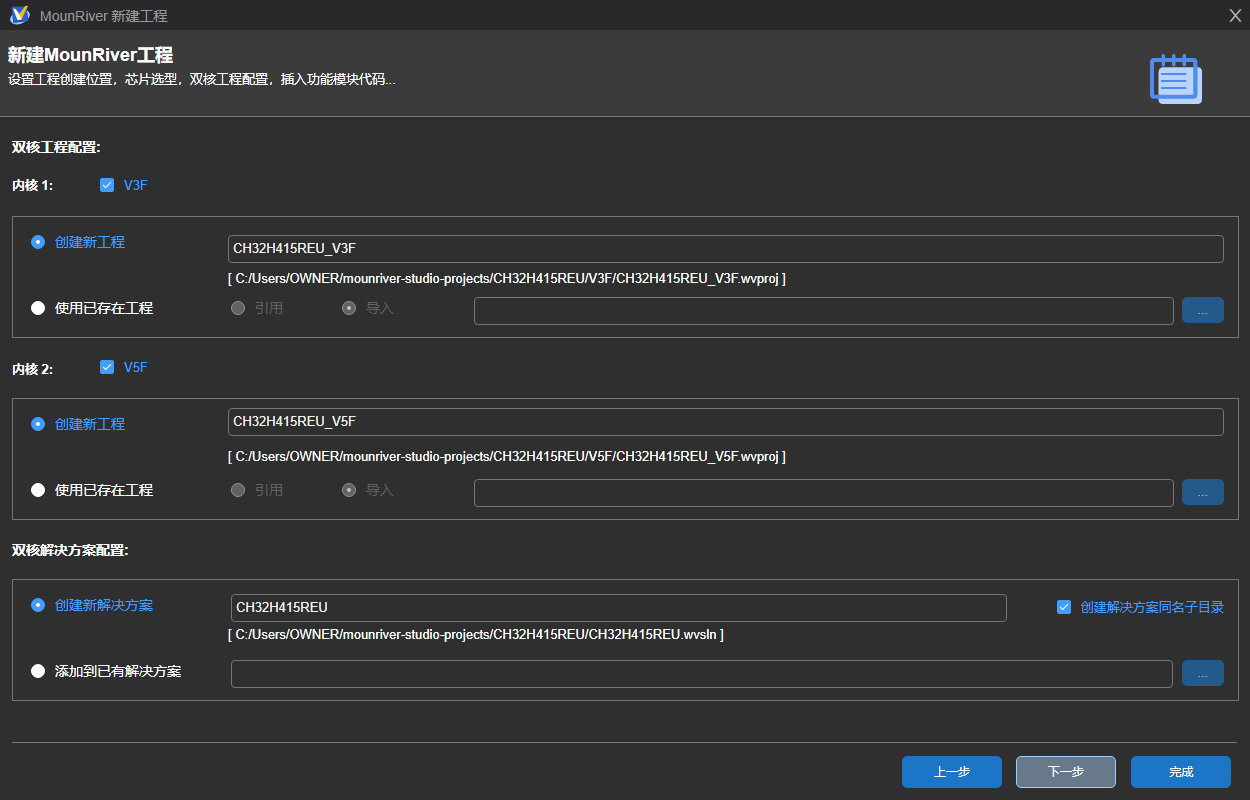The height and width of the screenshot is (800, 1250).
Task: Select 使用已存在工程 radio for core 1
Action: 38,308
